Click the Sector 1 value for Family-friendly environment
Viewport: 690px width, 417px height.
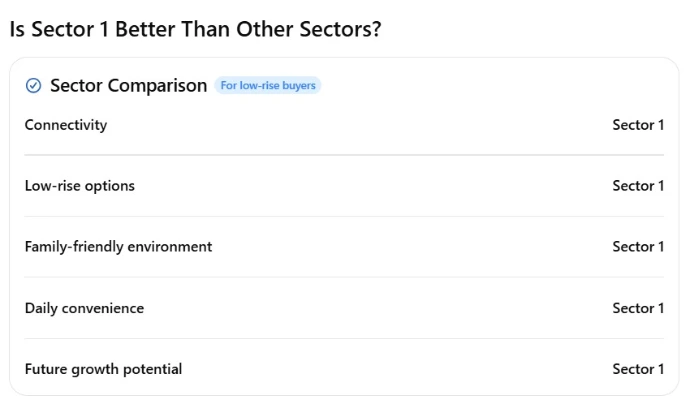[x=638, y=246]
